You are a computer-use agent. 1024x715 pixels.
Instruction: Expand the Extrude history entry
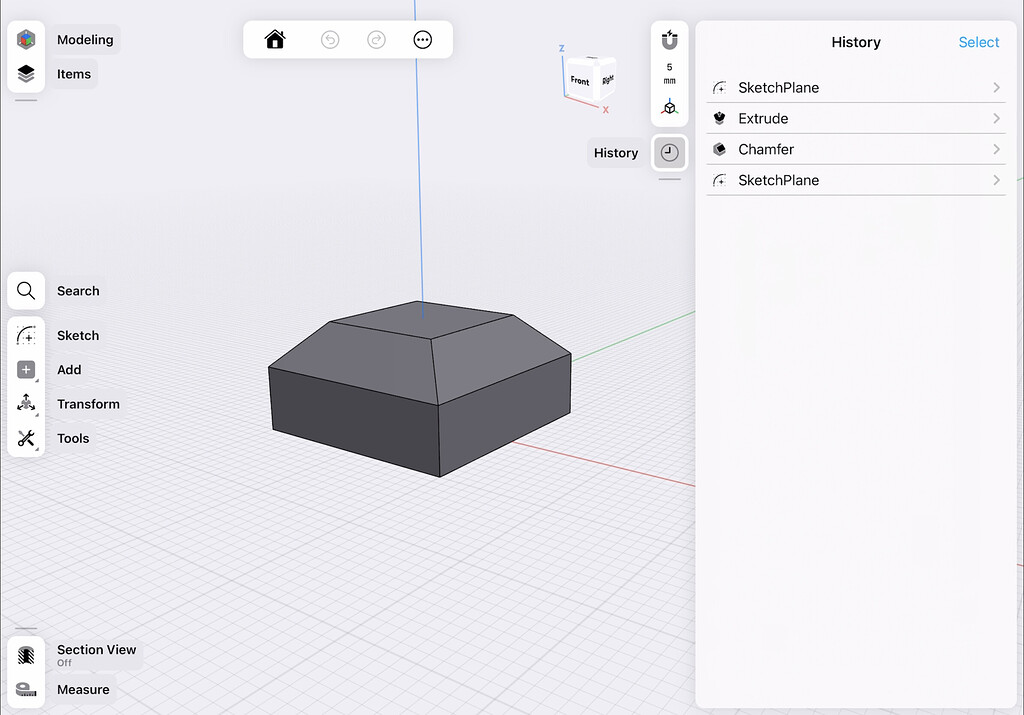(x=996, y=118)
